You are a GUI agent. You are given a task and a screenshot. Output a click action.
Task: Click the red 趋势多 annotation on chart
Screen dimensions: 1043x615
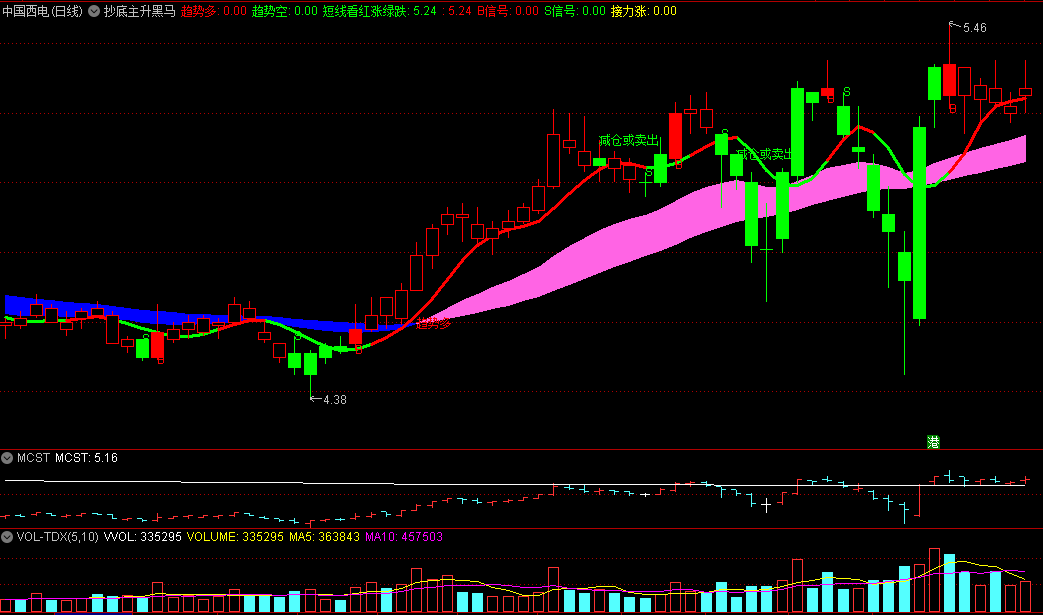[434, 324]
